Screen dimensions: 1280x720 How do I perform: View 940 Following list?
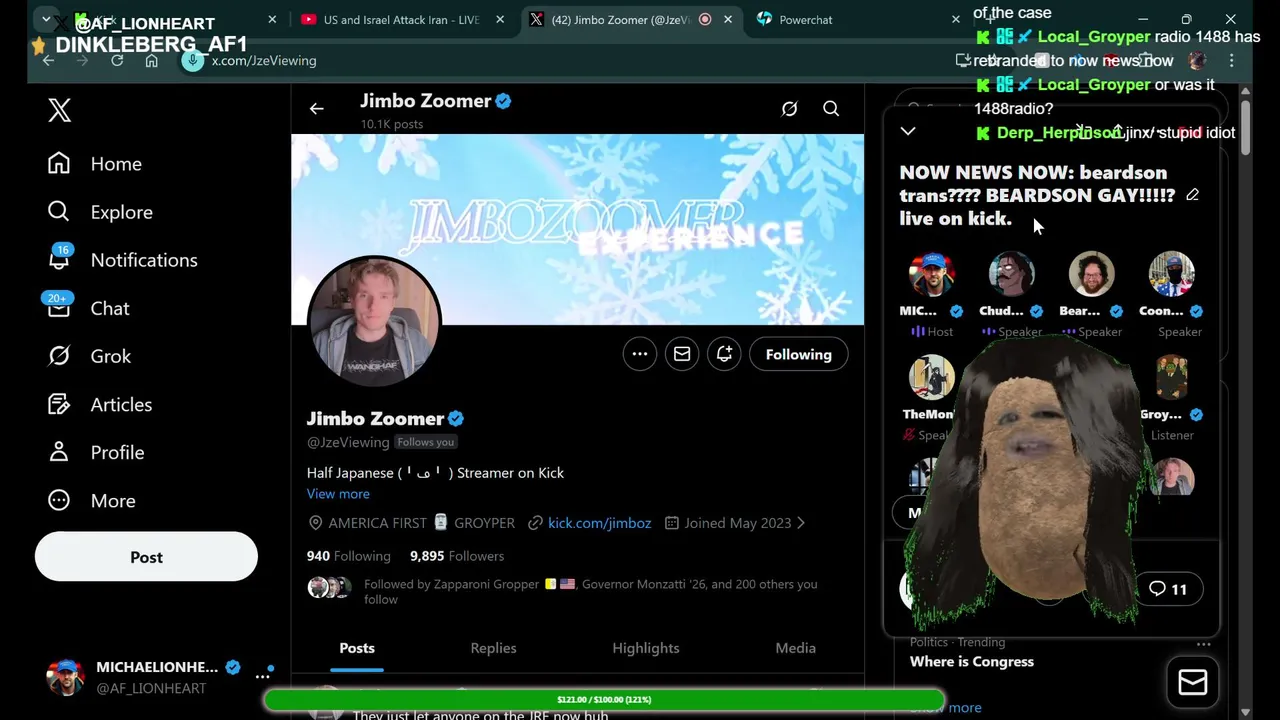click(x=348, y=556)
